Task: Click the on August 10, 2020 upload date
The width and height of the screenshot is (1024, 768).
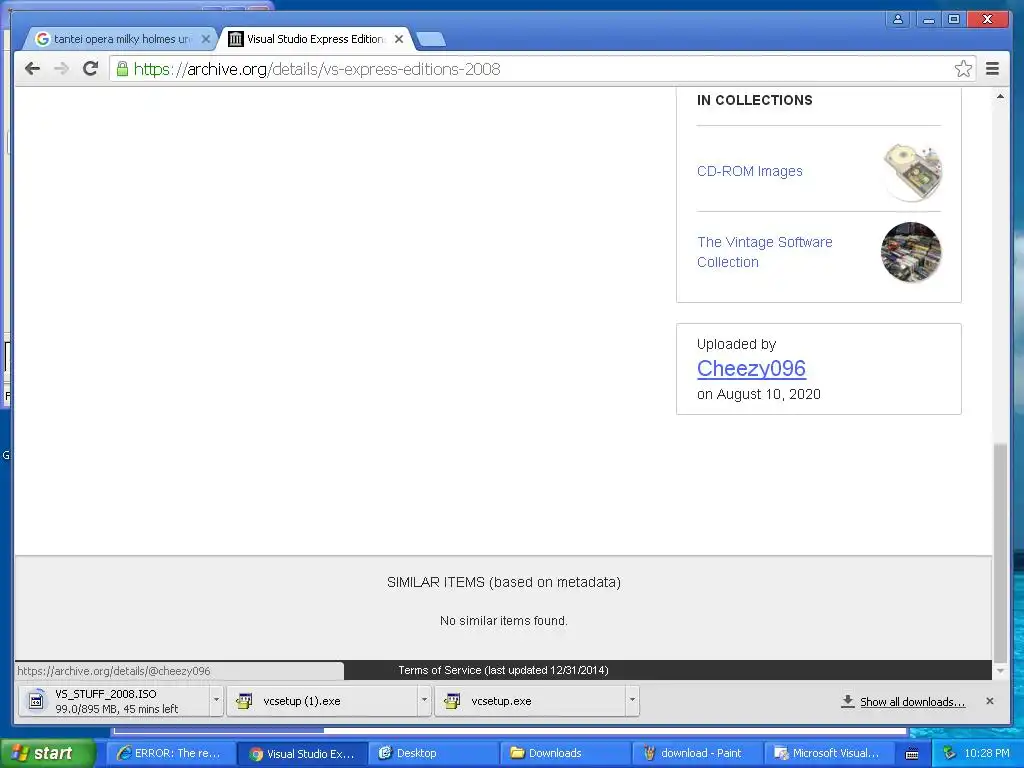Action: (x=759, y=394)
